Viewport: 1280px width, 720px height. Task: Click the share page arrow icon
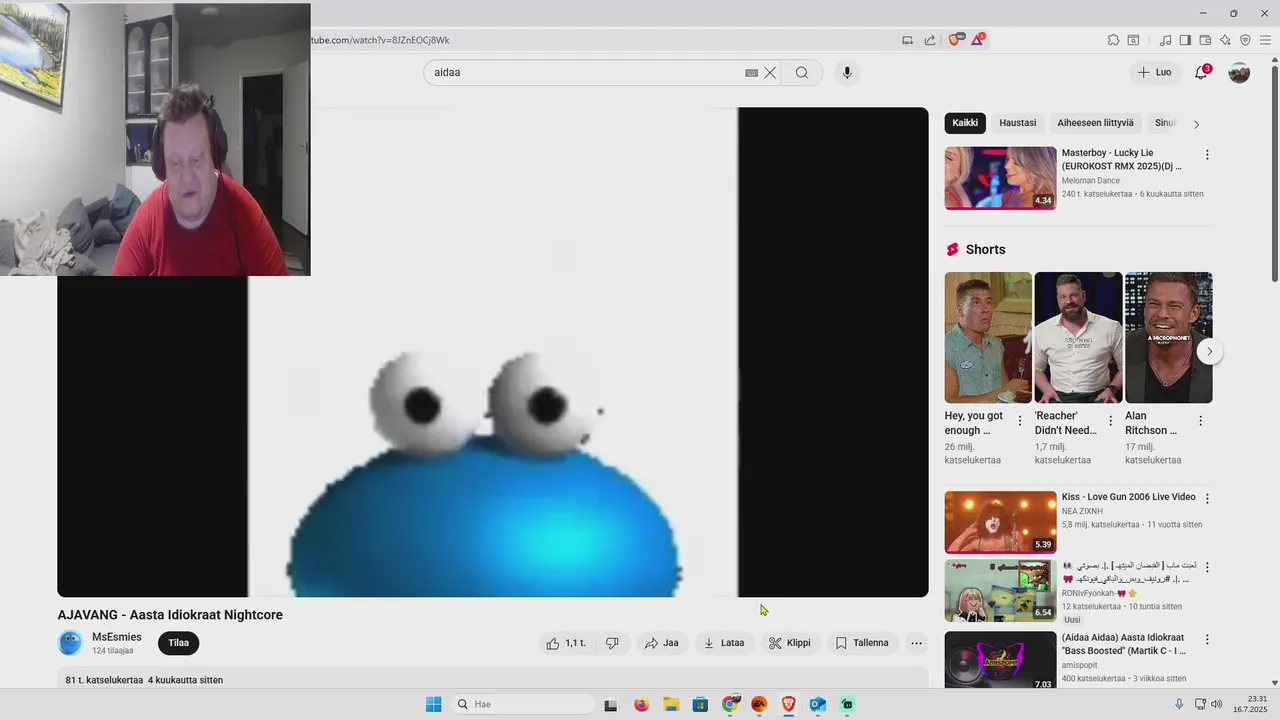tap(930, 40)
